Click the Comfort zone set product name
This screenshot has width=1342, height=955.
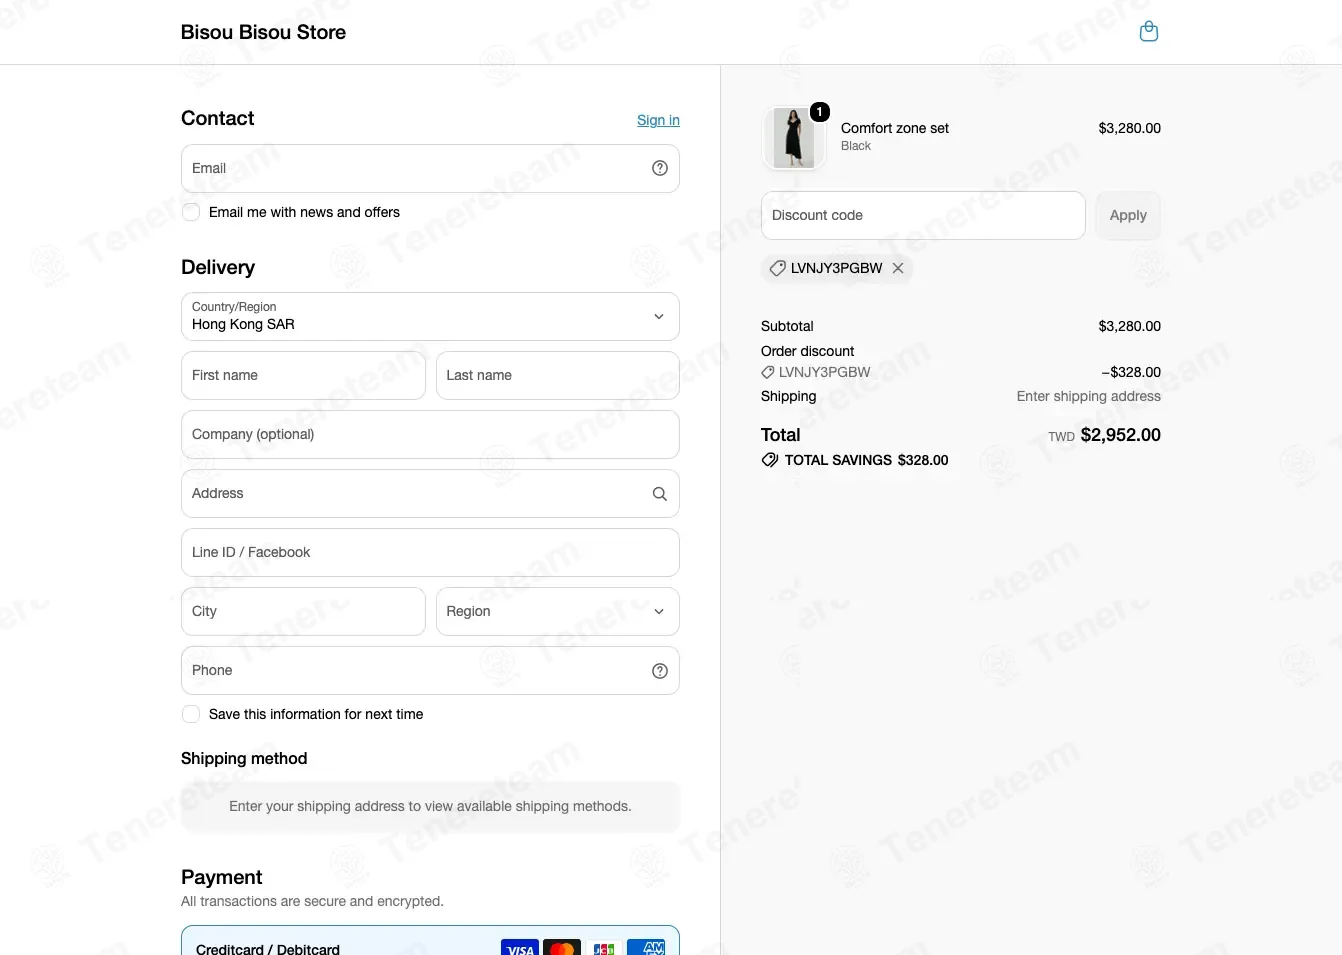click(895, 128)
